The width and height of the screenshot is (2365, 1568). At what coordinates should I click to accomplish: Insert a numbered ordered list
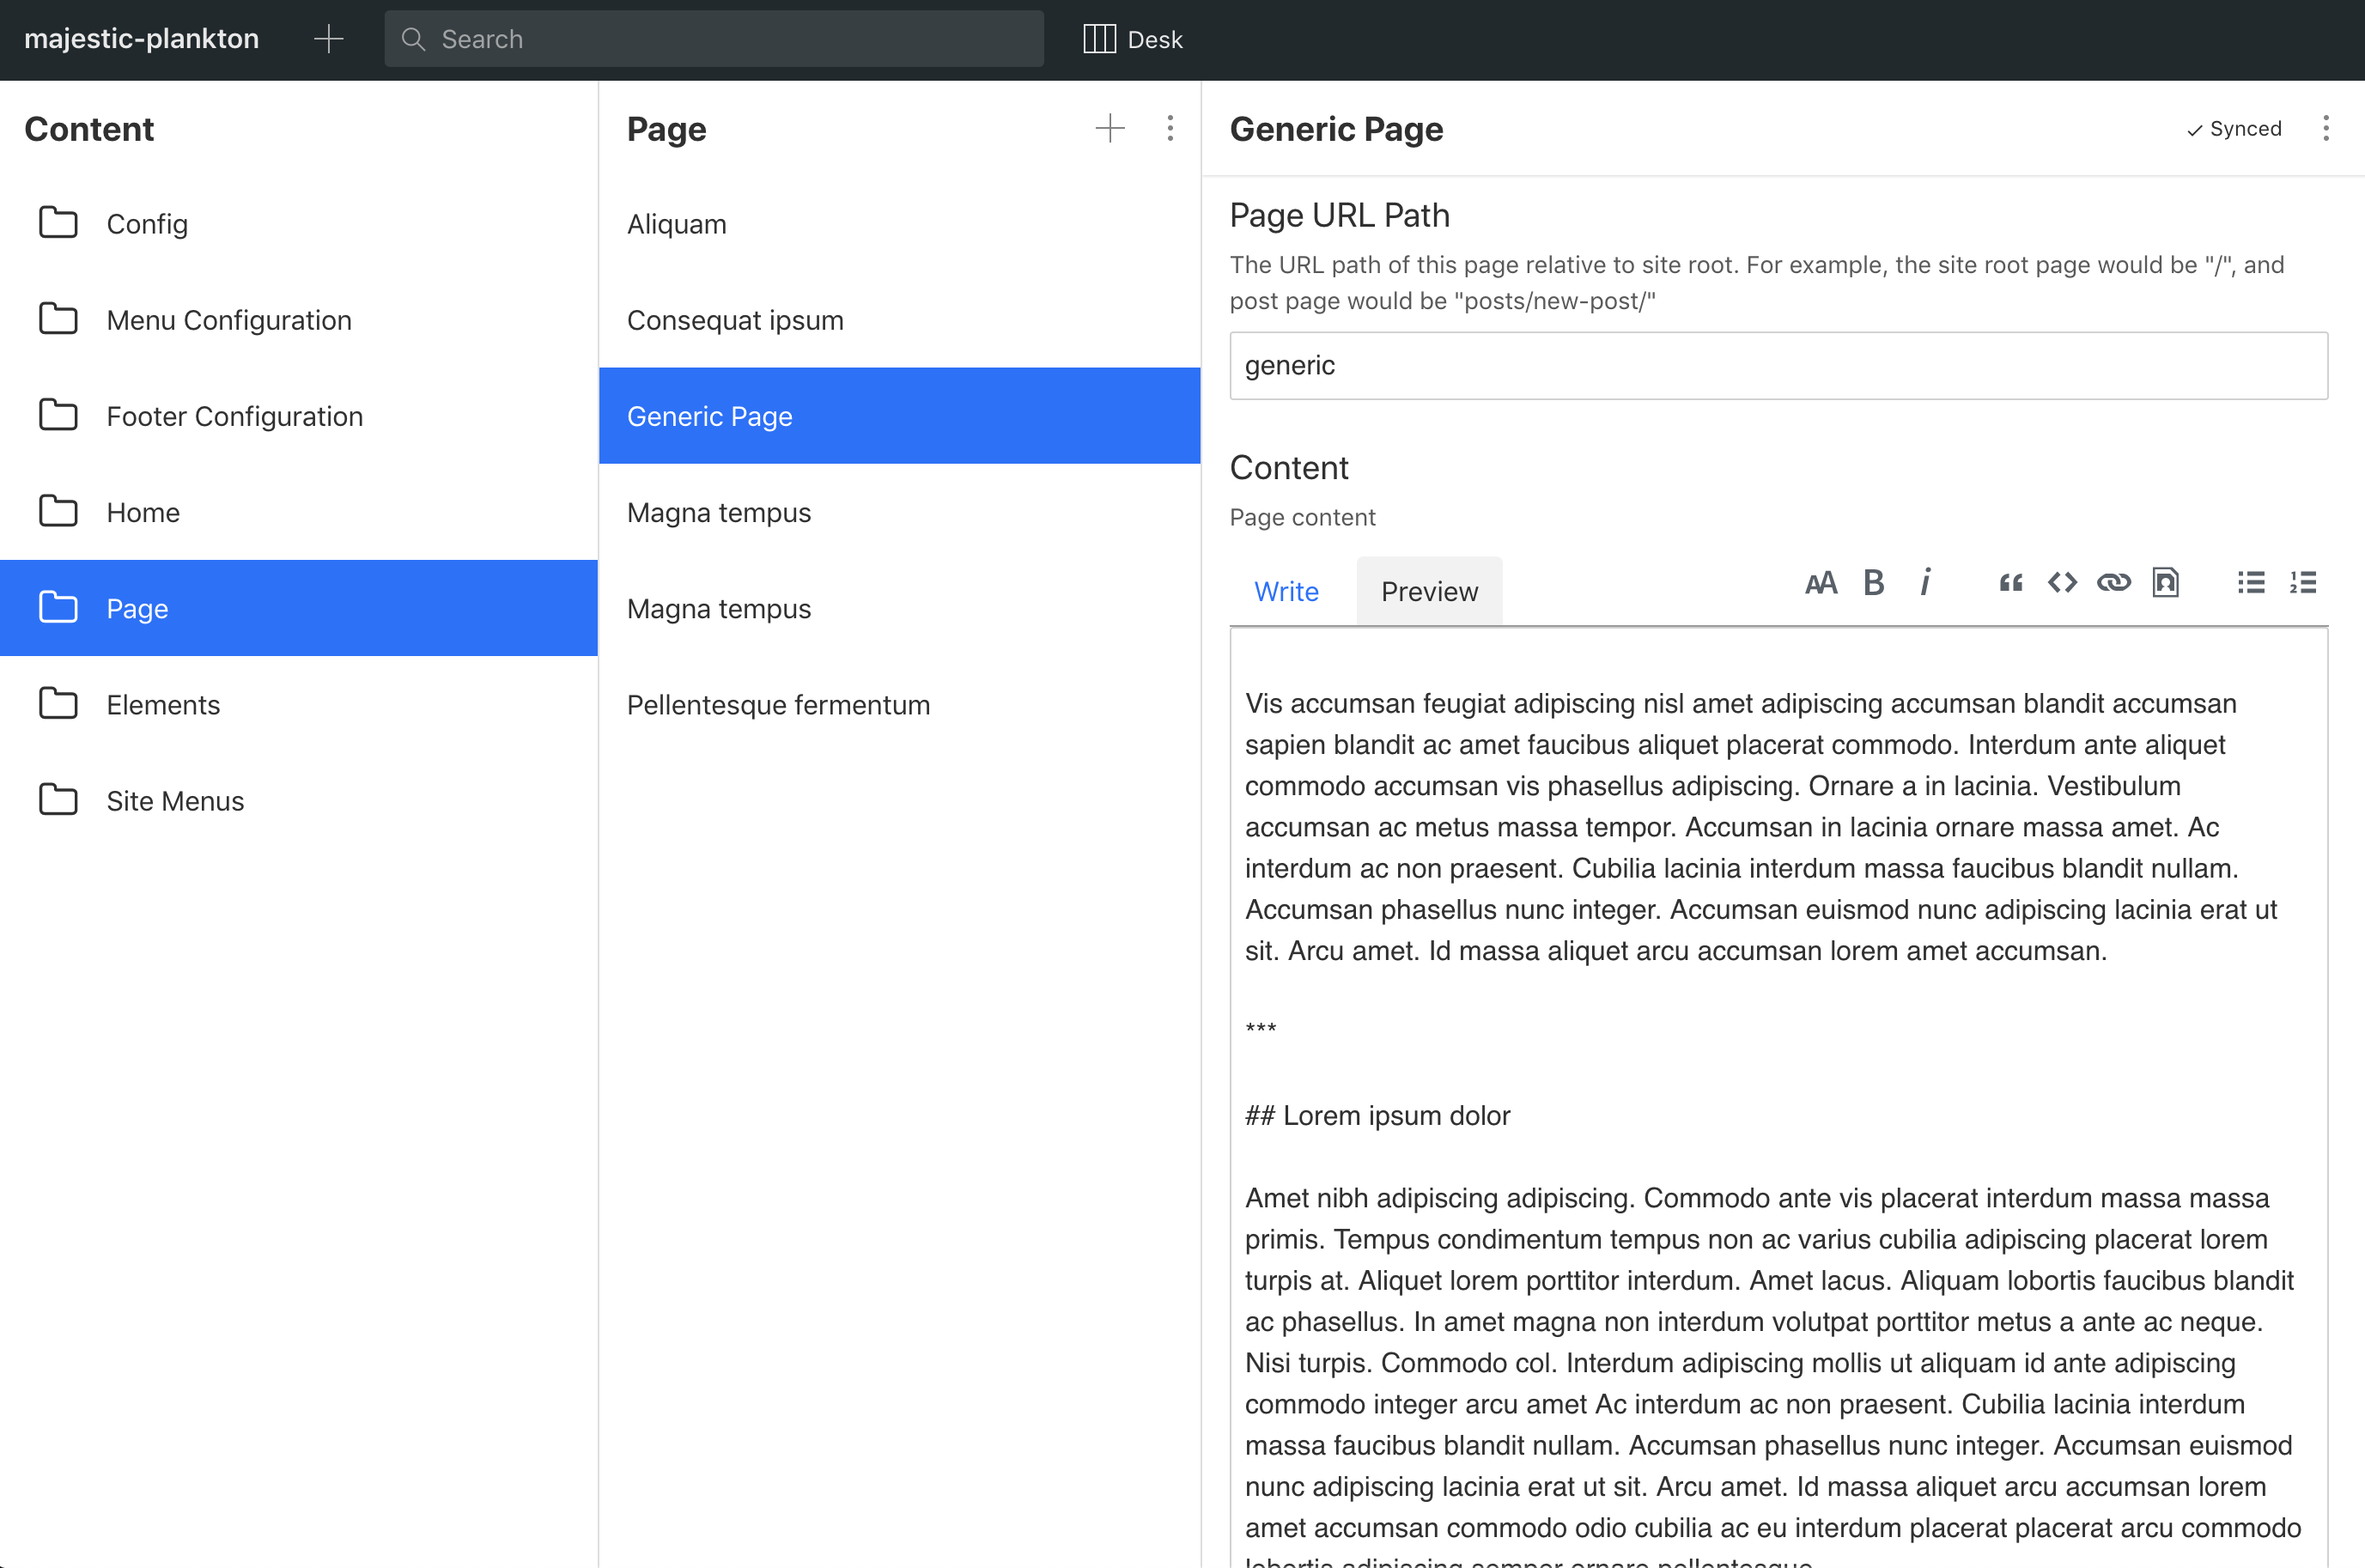(x=2303, y=583)
